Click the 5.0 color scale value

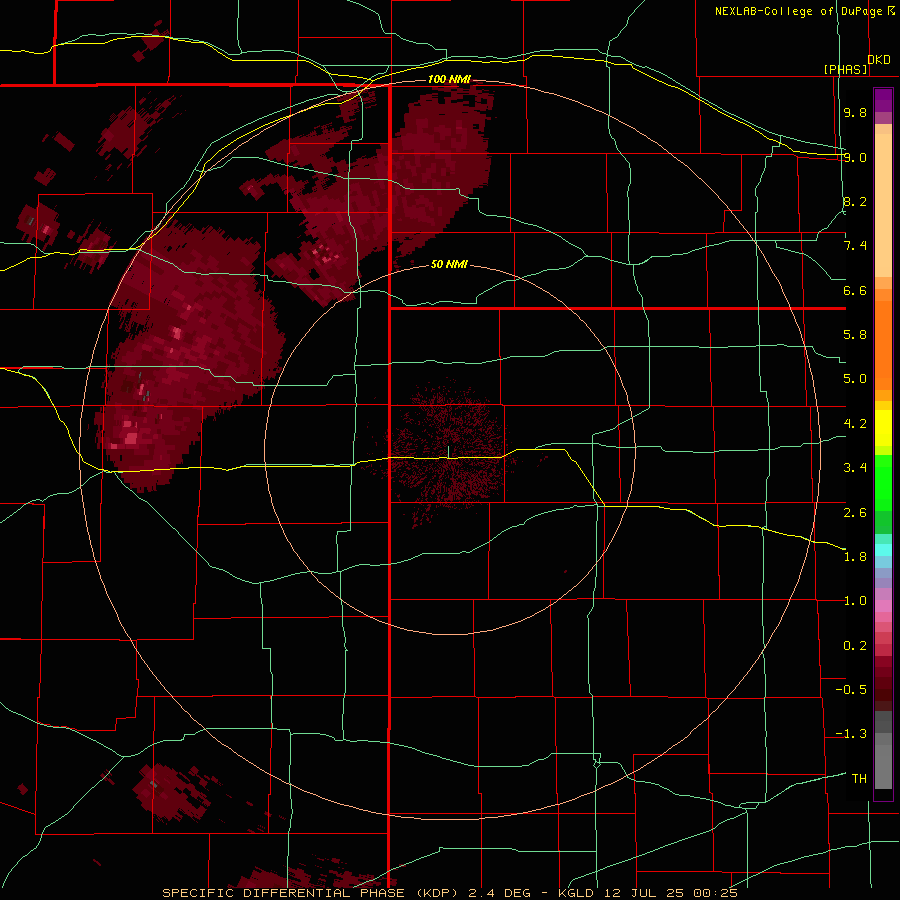(x=855, y=379)
